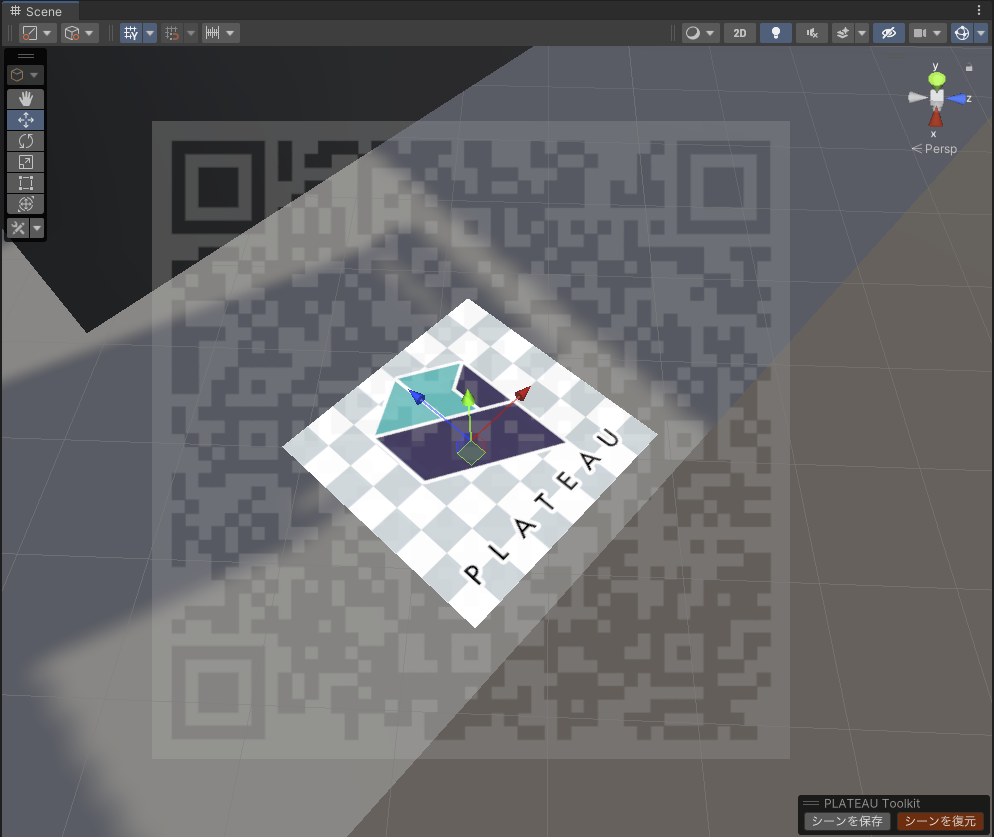Screen dimensions: 994x837
Task: Open scene camera settings
Action: pos(920,33)
